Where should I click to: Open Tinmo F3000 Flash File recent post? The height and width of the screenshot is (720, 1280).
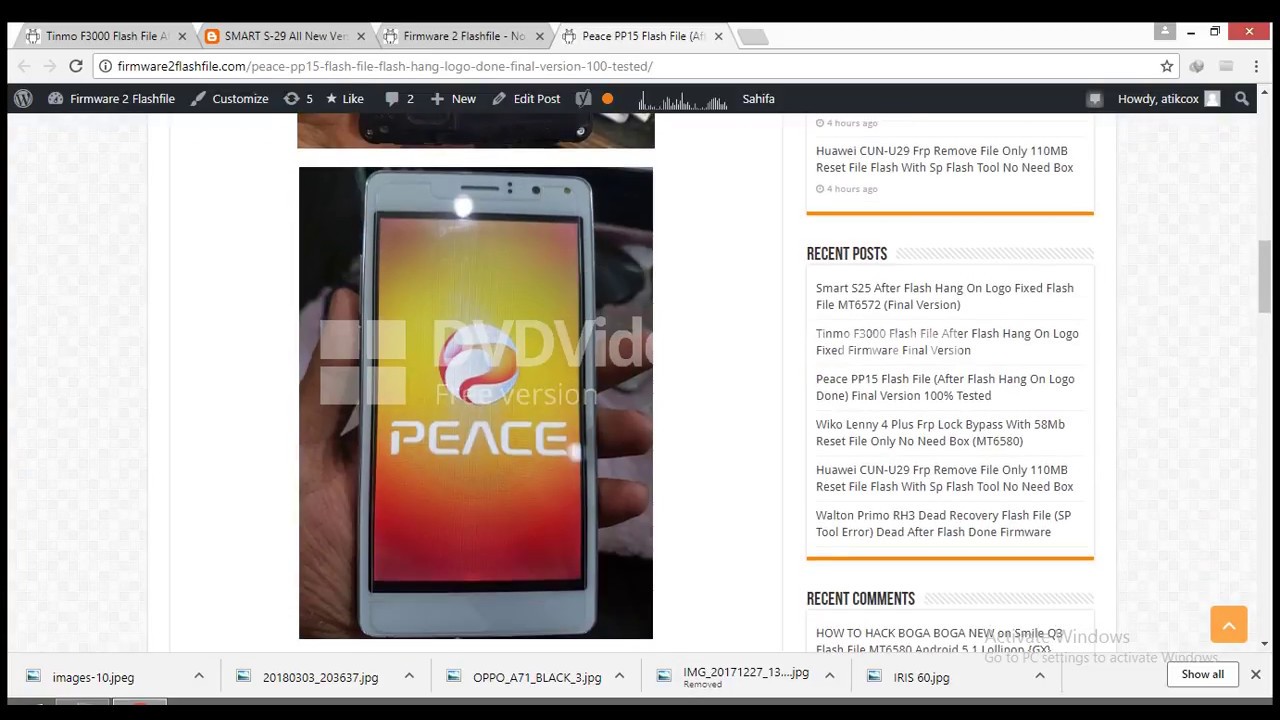pyautogui.click(x=947, y=342)
